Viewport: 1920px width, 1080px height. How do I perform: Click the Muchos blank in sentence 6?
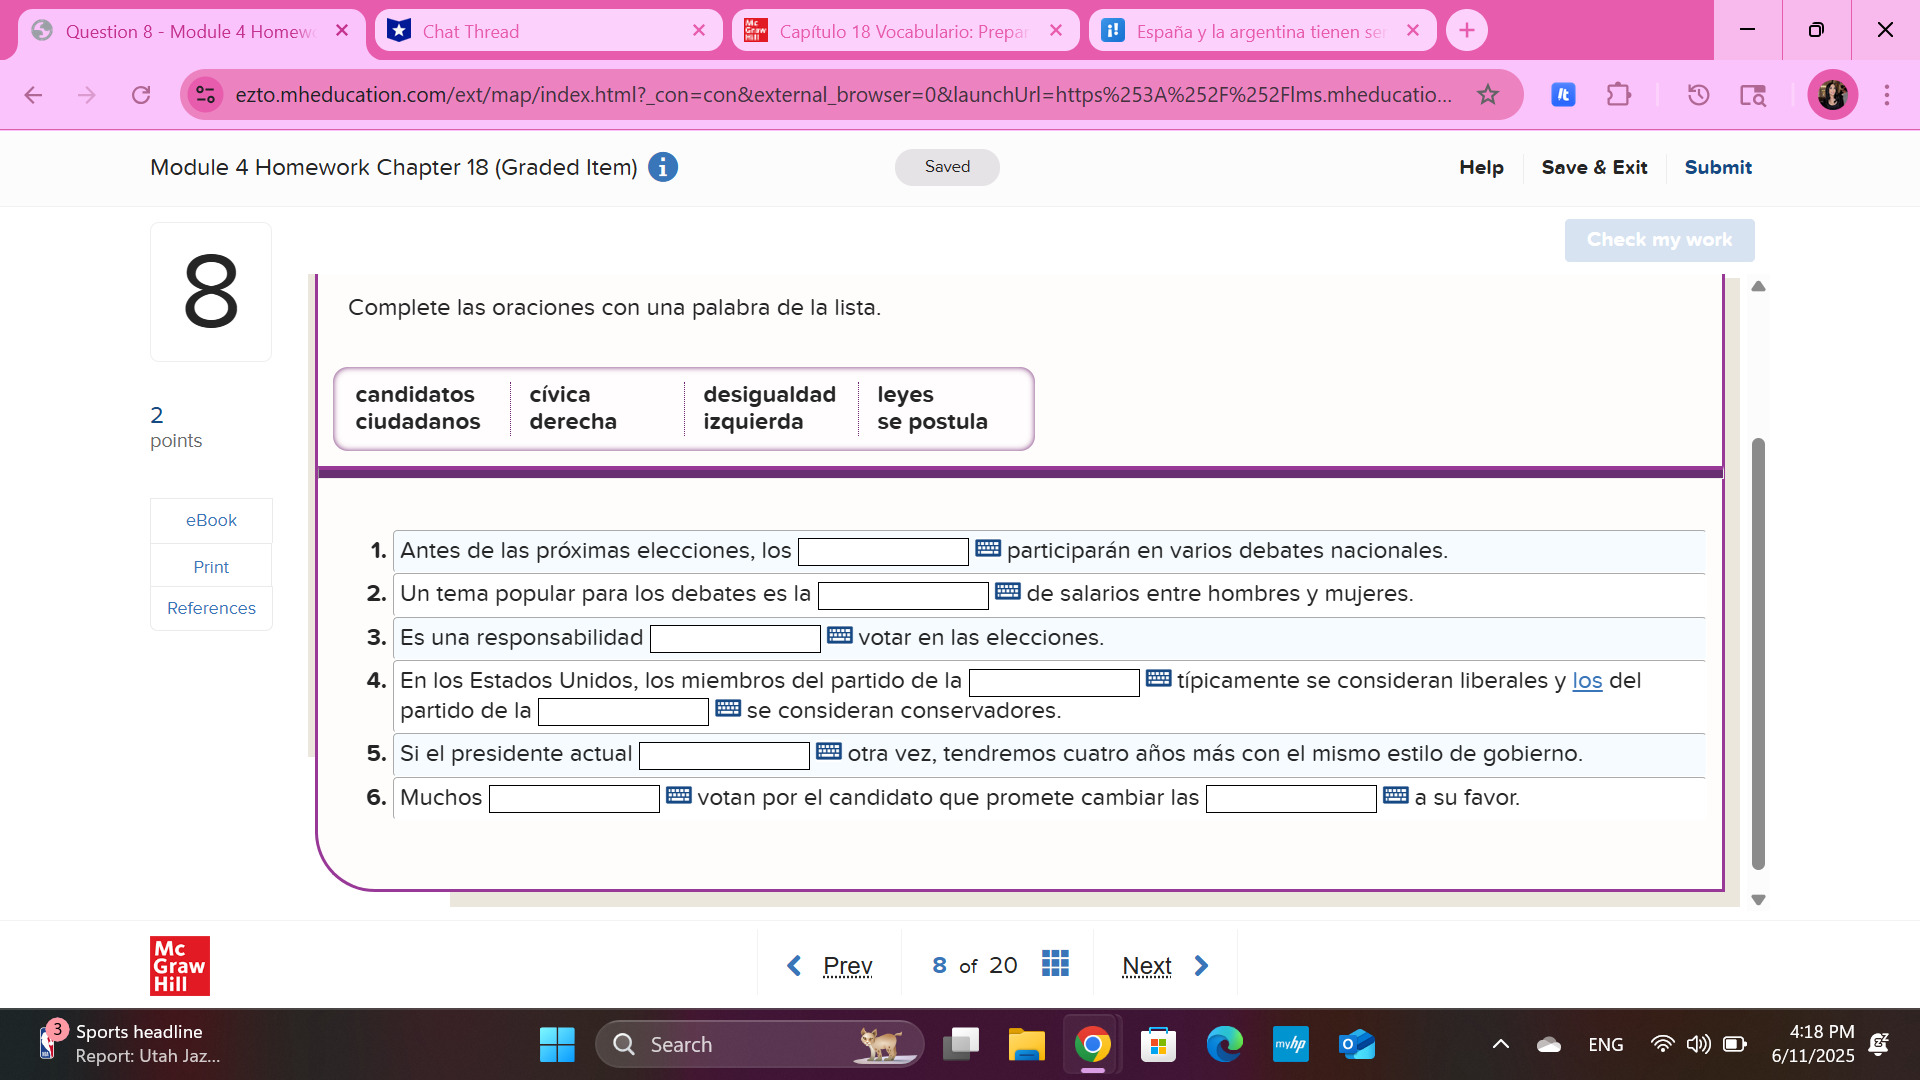574,799
